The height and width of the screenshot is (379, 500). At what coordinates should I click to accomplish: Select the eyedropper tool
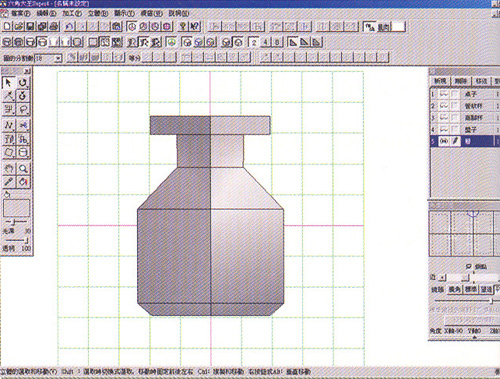point(9,182)
